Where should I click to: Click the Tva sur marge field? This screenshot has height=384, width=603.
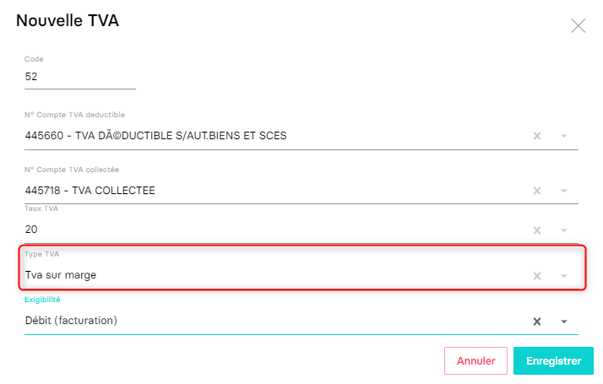pos(277,275)
